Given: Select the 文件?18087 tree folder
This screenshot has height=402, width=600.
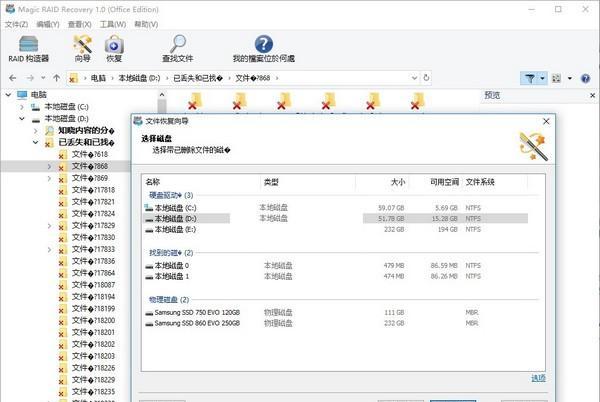Looking at the screenshot, I should point(93,285).
